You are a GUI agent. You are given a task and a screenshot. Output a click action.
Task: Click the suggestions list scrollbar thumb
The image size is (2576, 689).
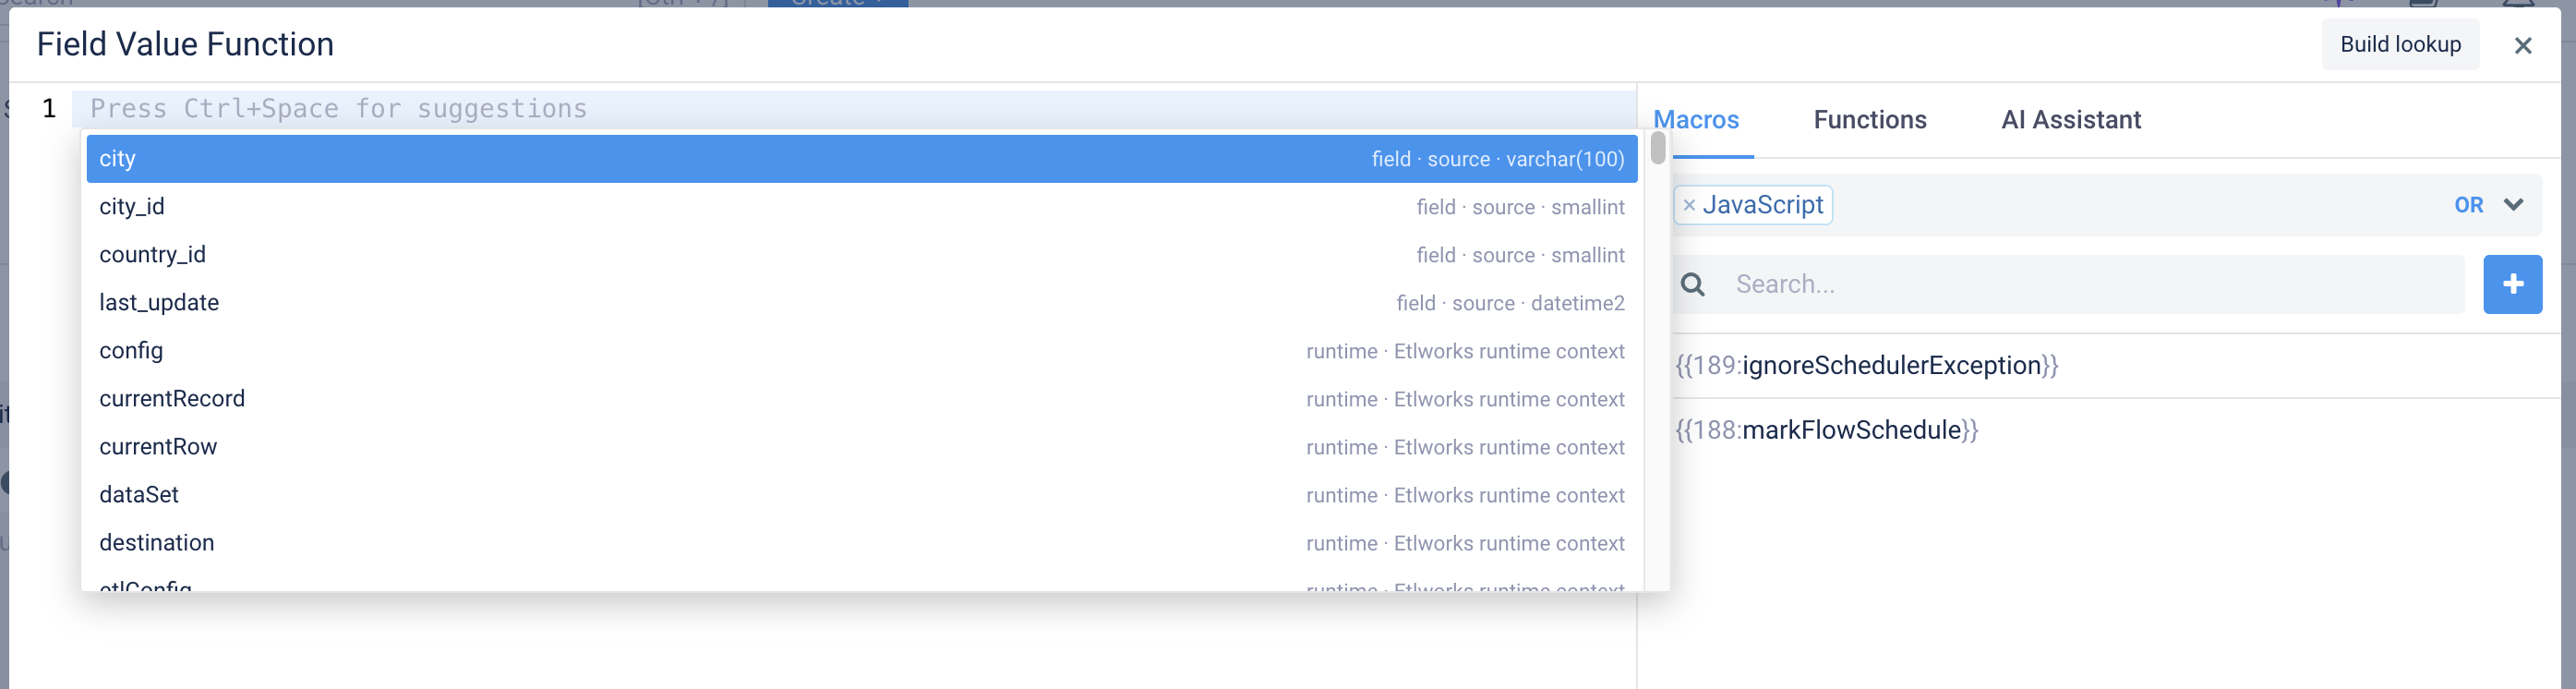[x=1657, y=148]
